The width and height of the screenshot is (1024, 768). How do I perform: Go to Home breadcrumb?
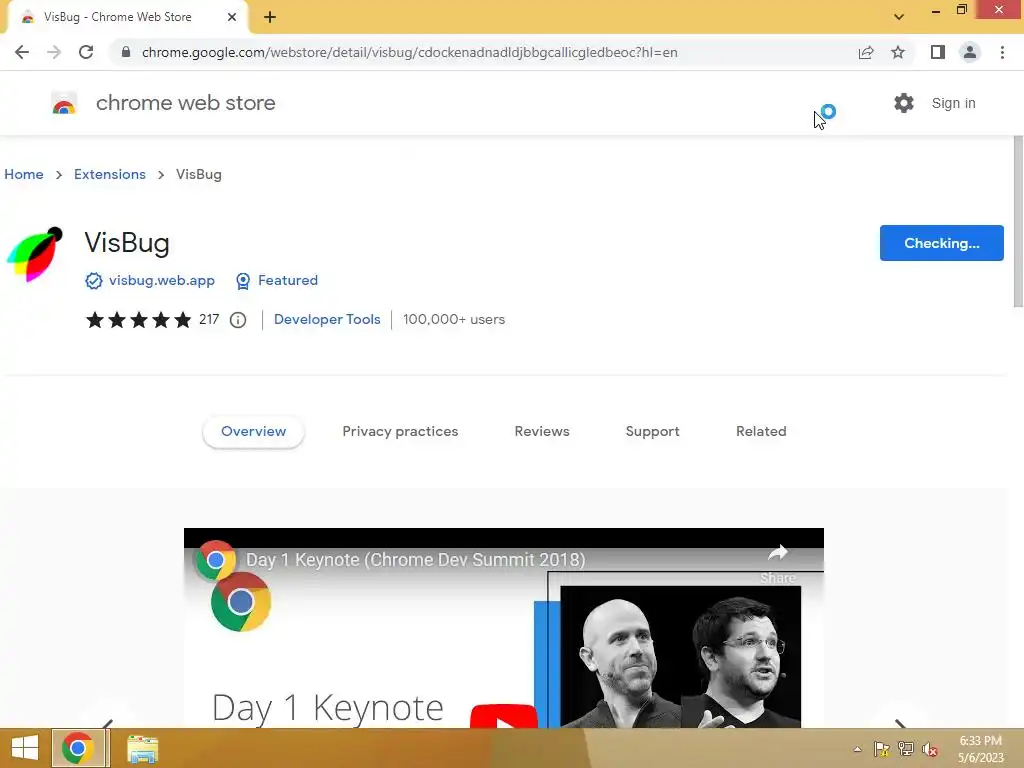coord(24,174)
